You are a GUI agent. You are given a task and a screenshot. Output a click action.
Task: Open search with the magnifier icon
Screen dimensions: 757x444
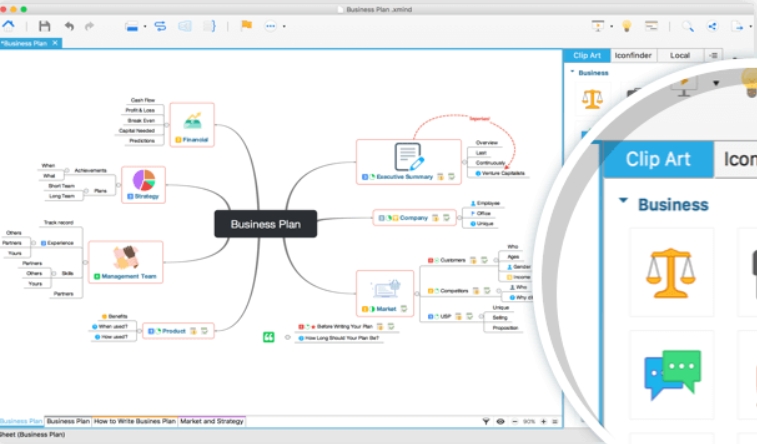pyautogui.click(x=687, y=27)
